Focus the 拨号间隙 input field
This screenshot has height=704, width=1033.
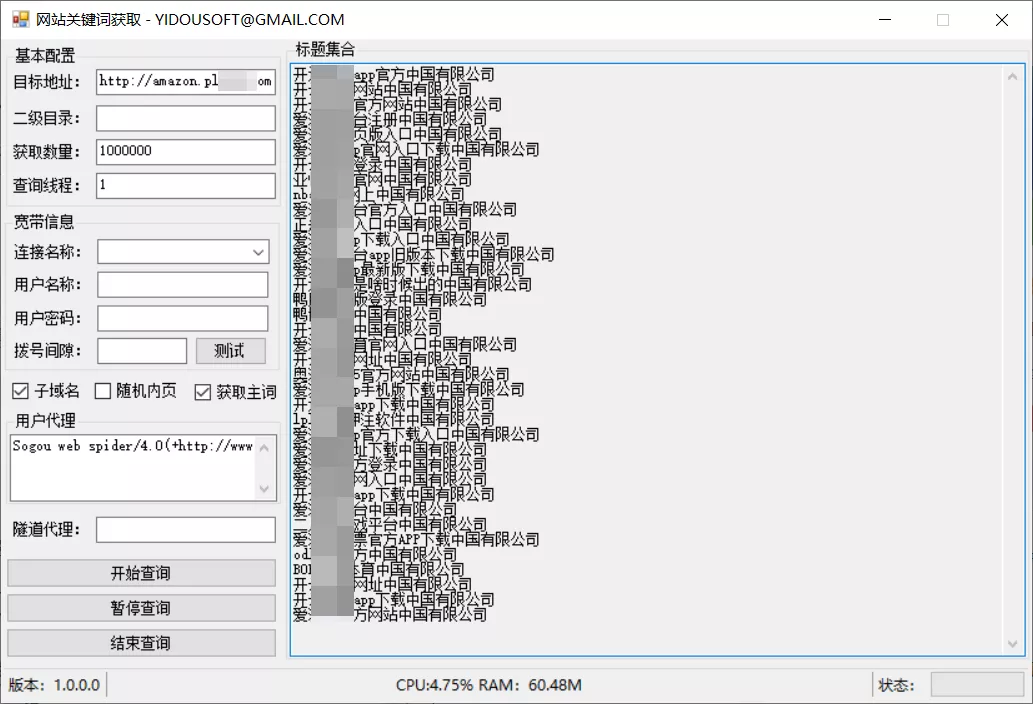(x=142, y=351)
